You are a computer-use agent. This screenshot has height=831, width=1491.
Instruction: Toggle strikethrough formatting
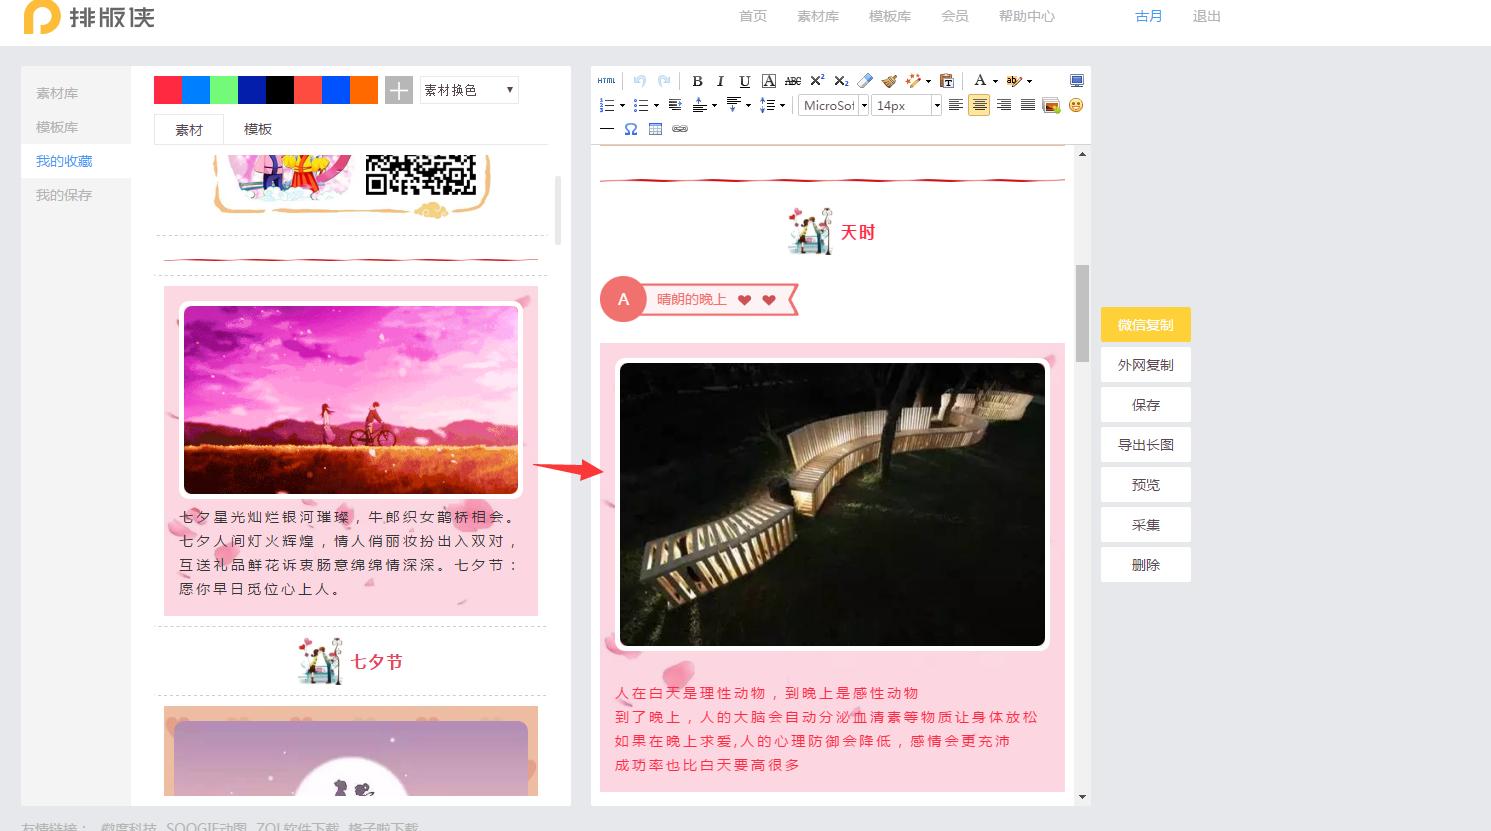click(x=792, y=81)
